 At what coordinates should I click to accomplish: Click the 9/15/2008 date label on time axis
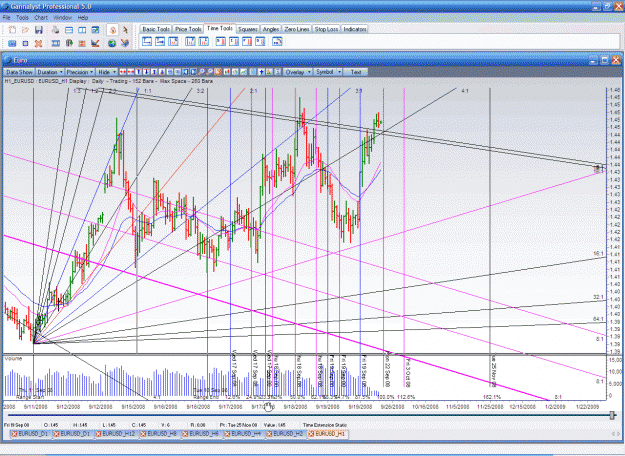133,407
